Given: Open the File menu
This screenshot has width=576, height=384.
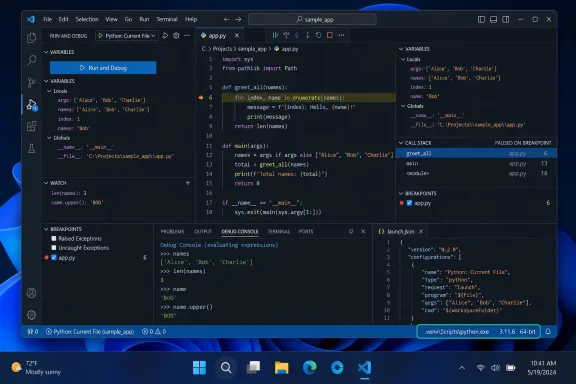Looking at the screenshot, I should click(x=47, y=19).
